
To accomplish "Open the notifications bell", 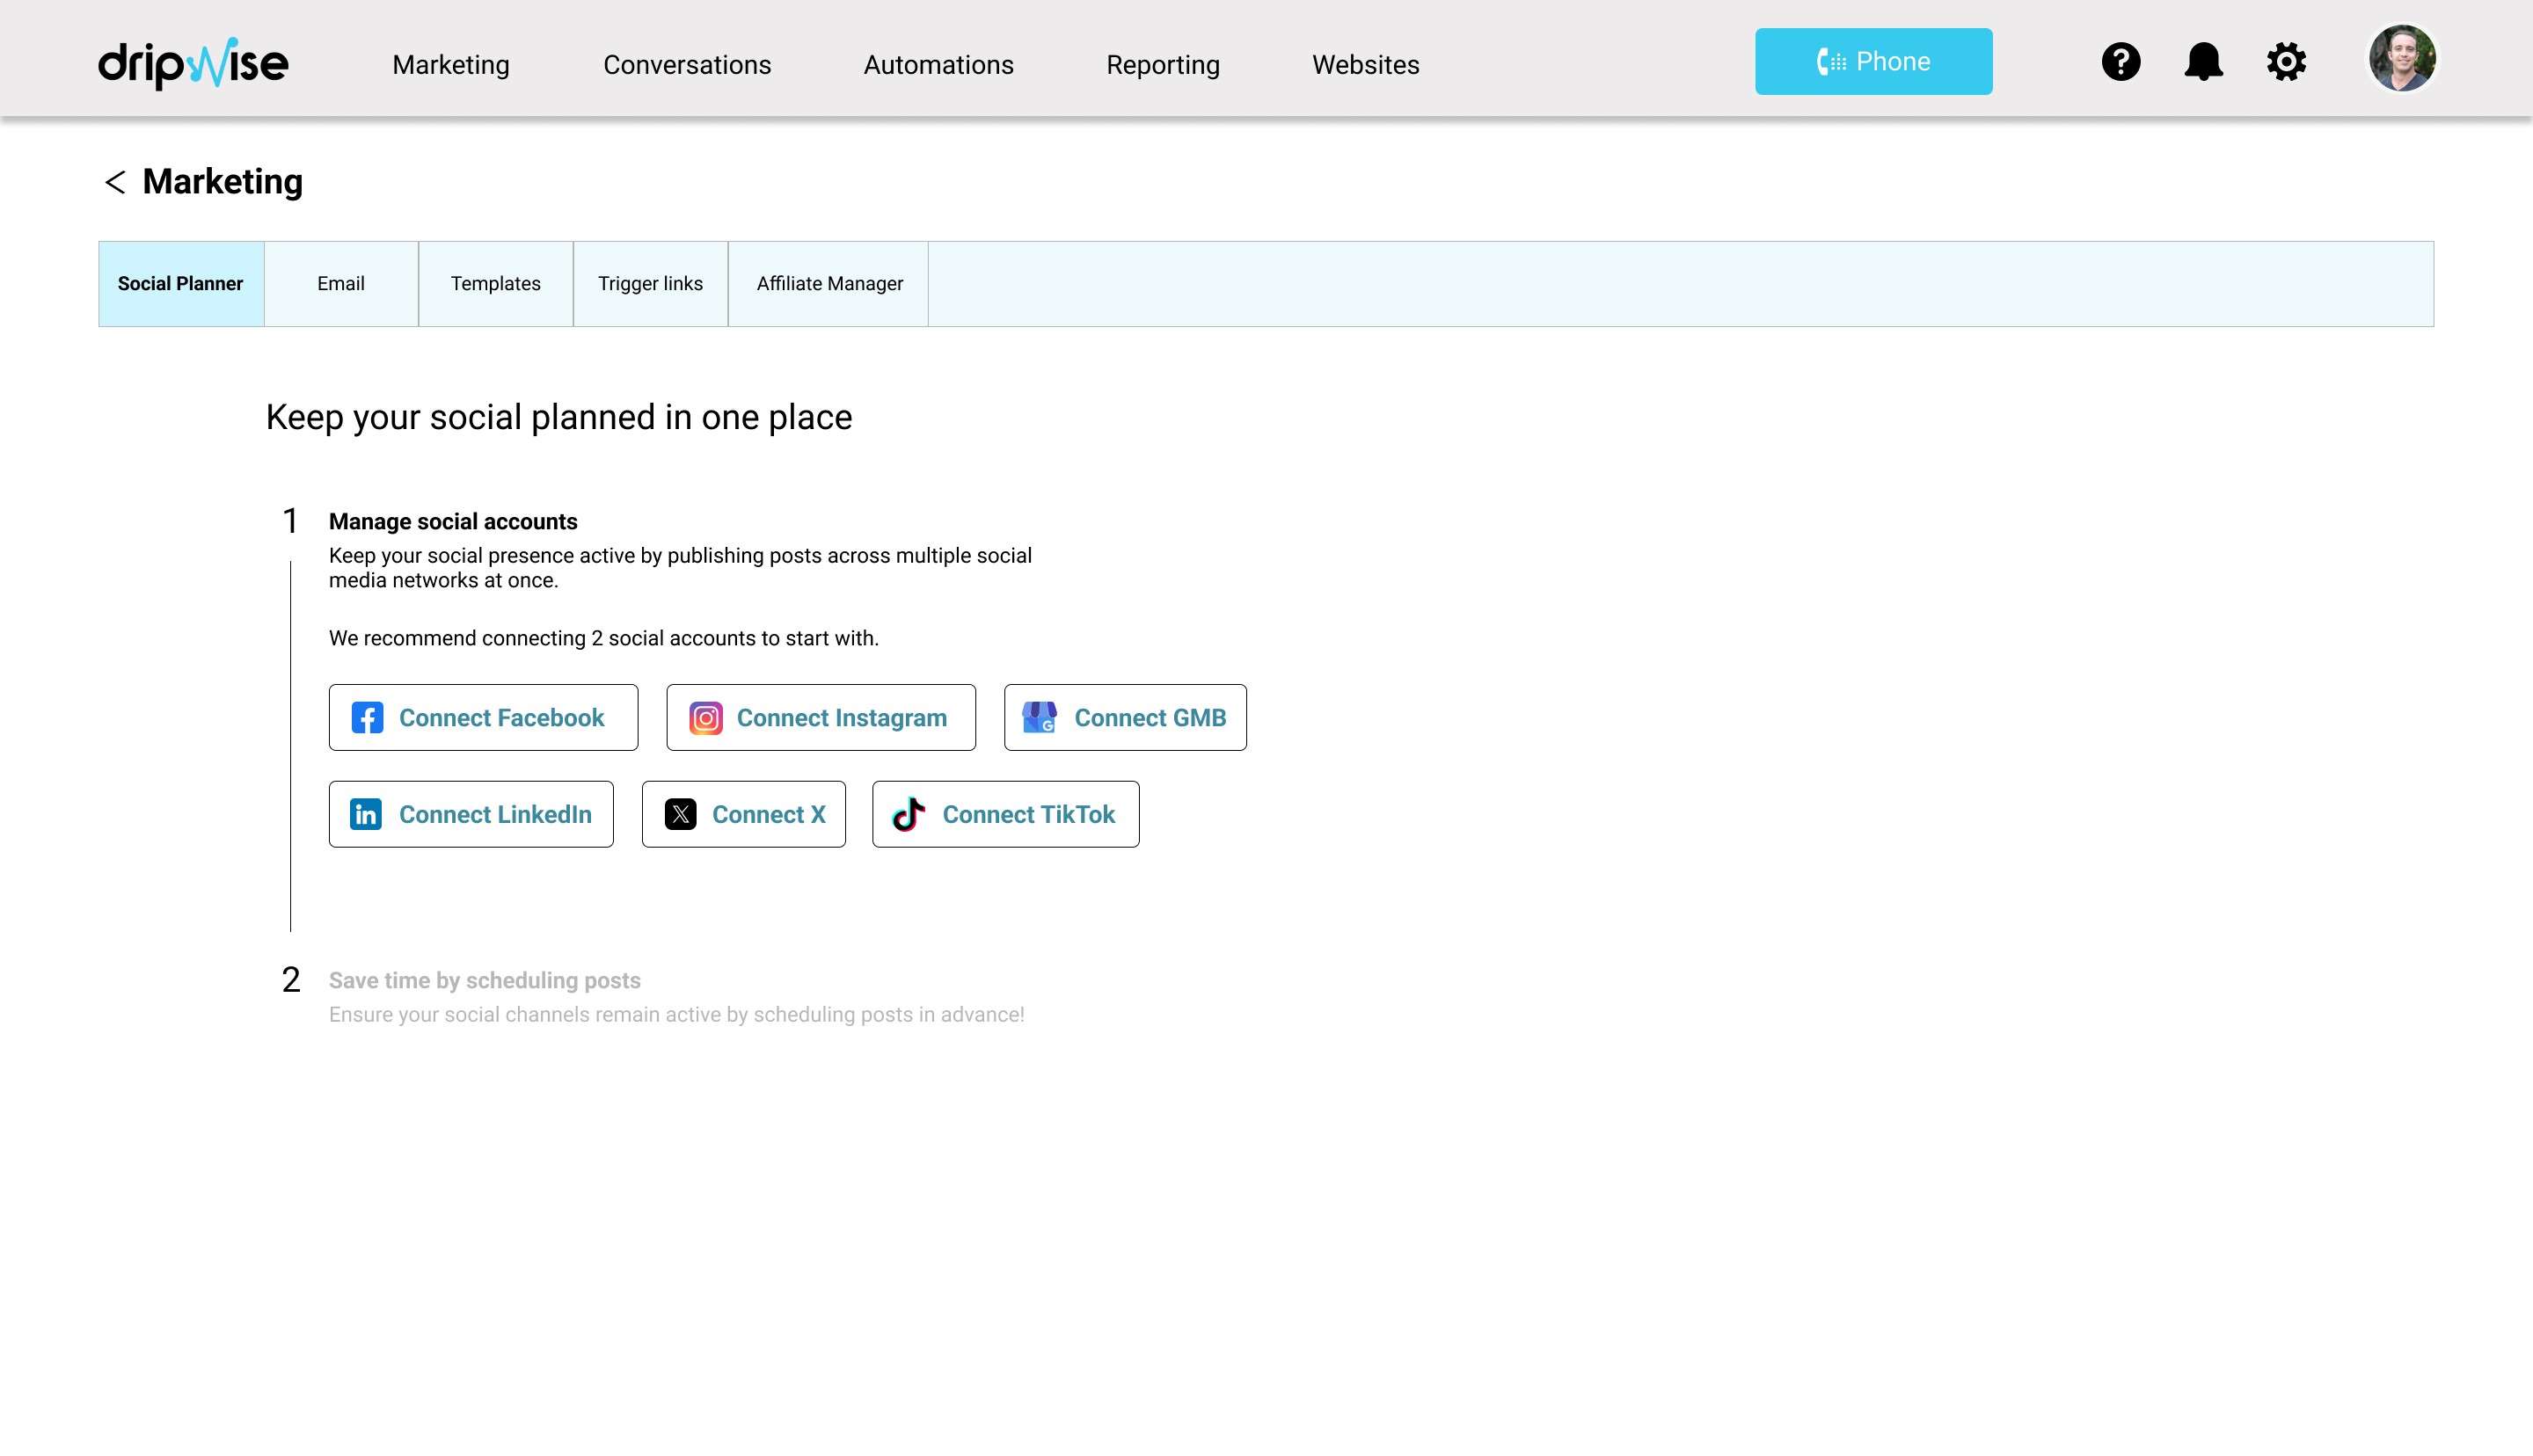I will coord(2203,62).
